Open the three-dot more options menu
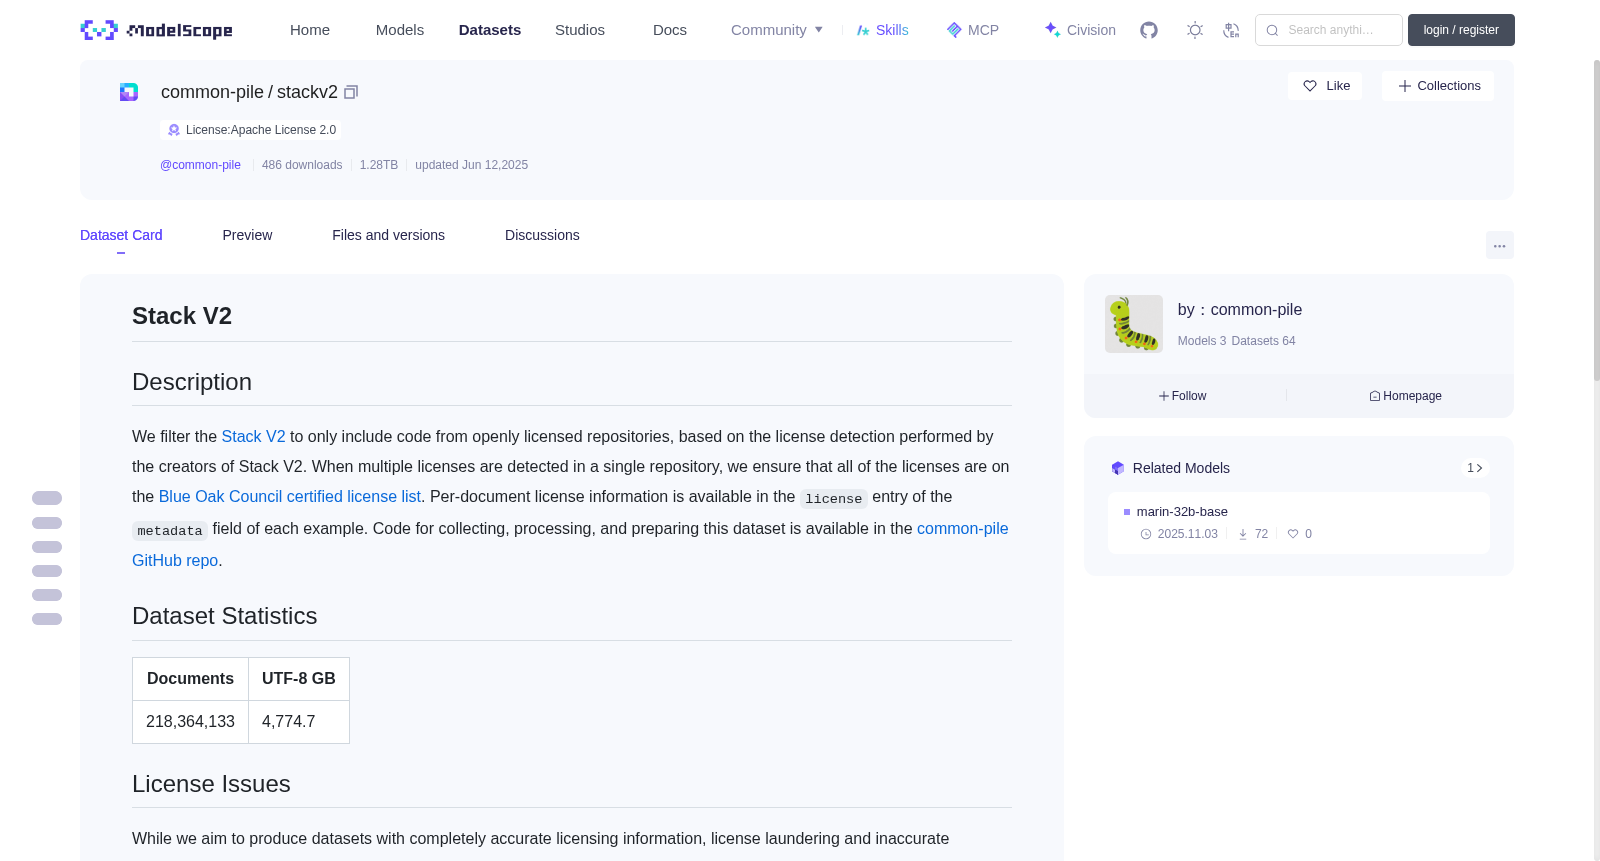This screenshot has width=1600, height=861. (x=1500, y=245)
